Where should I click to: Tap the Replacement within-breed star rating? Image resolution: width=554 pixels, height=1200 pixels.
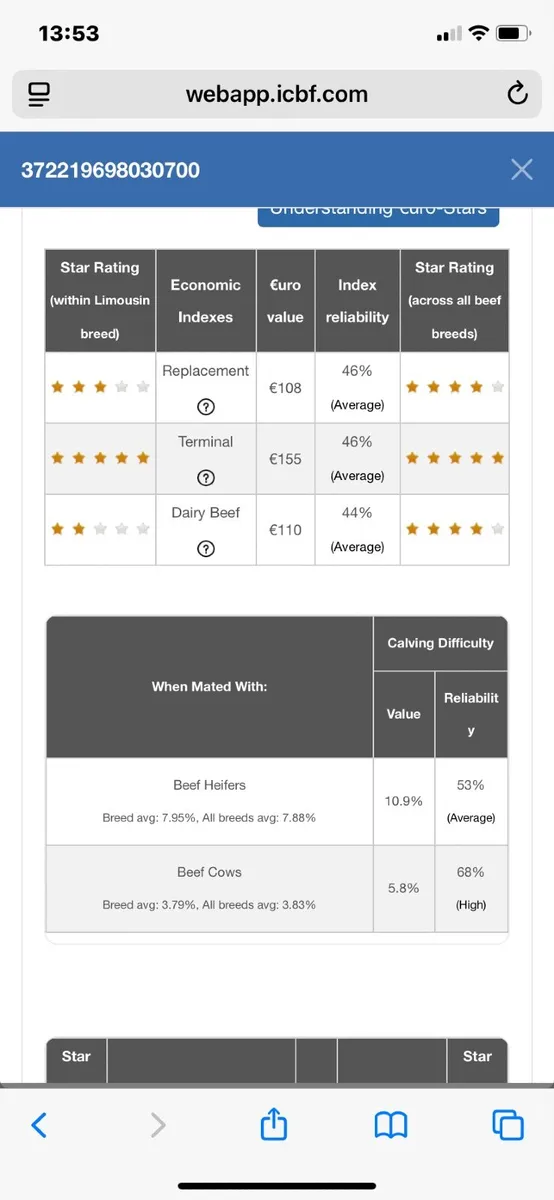pos(100,387)
